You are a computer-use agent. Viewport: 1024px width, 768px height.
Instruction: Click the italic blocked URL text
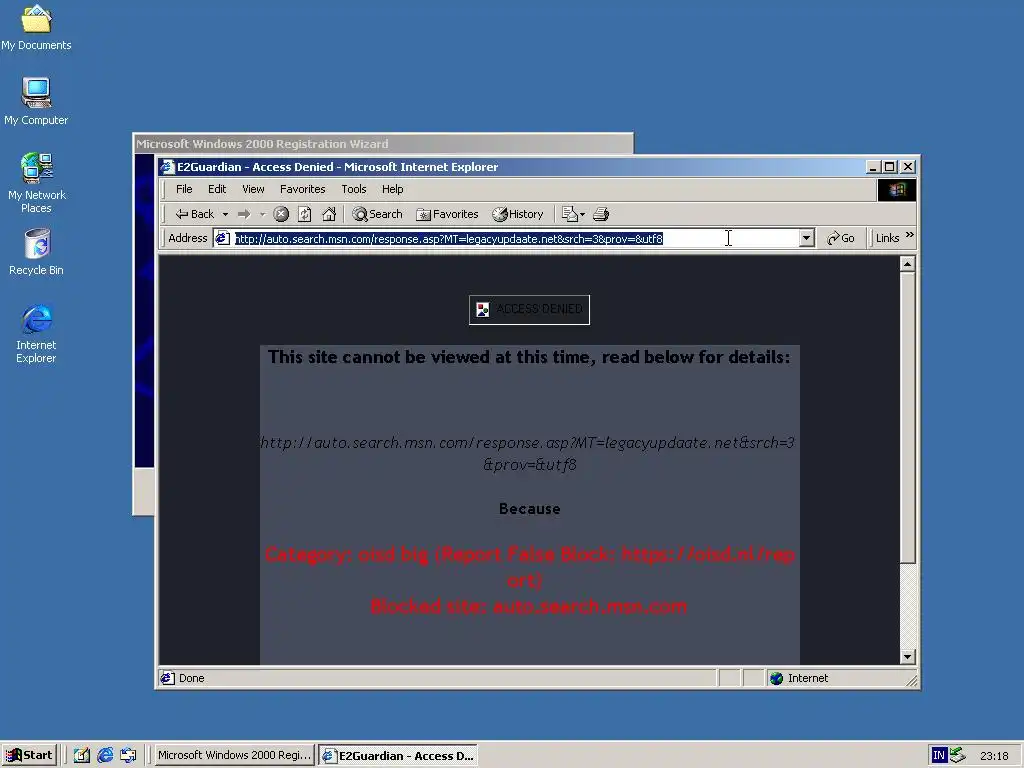[x=529, y=453]
